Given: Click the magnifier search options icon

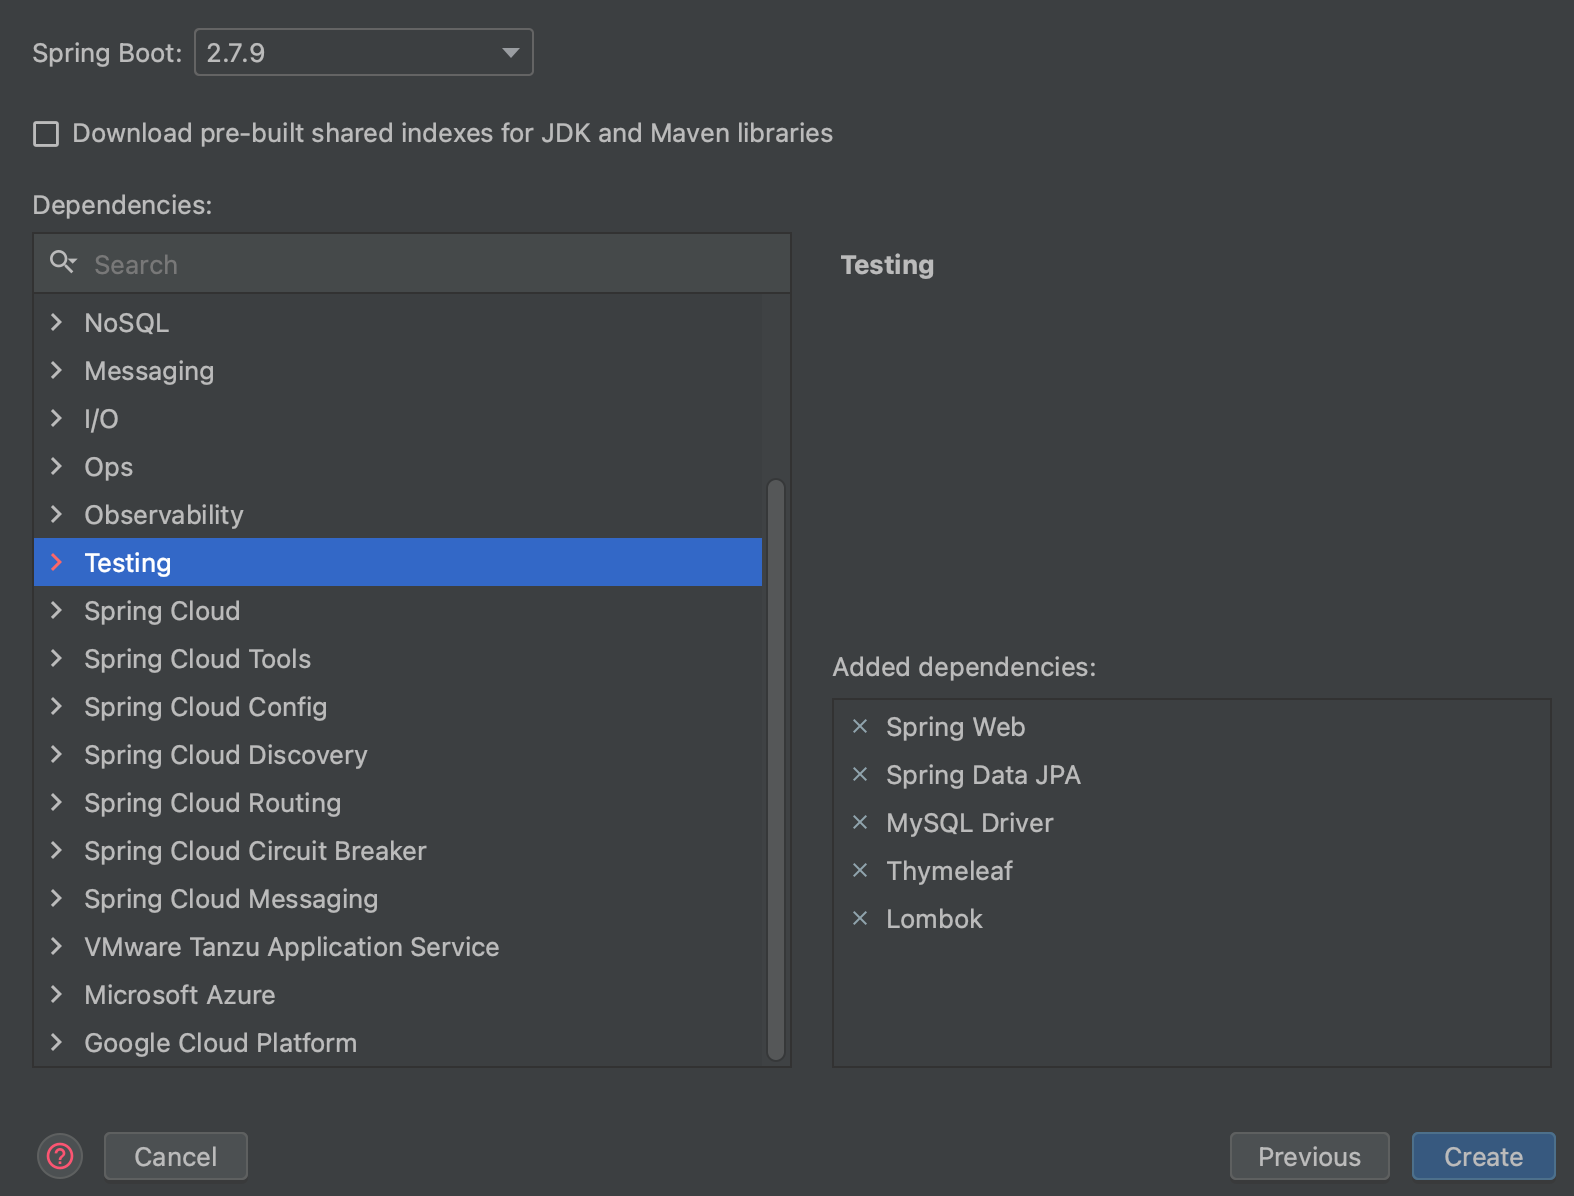Looking at the screenshot, I should (63, 262).
